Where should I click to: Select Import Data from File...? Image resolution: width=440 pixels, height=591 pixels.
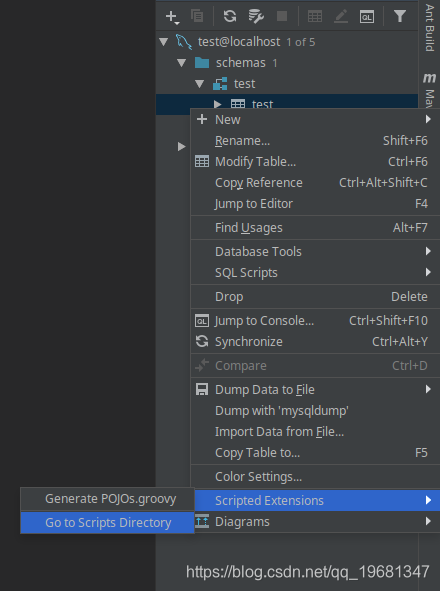(315, 432)
